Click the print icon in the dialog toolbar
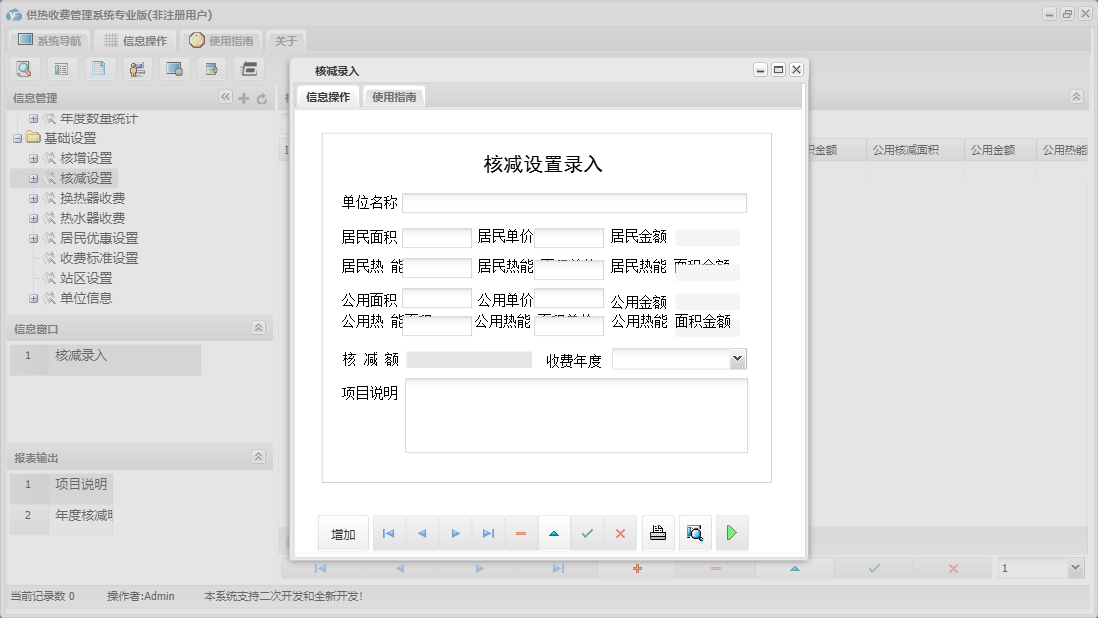Viewport: 1098px width, 618px height. click(658, 533)
